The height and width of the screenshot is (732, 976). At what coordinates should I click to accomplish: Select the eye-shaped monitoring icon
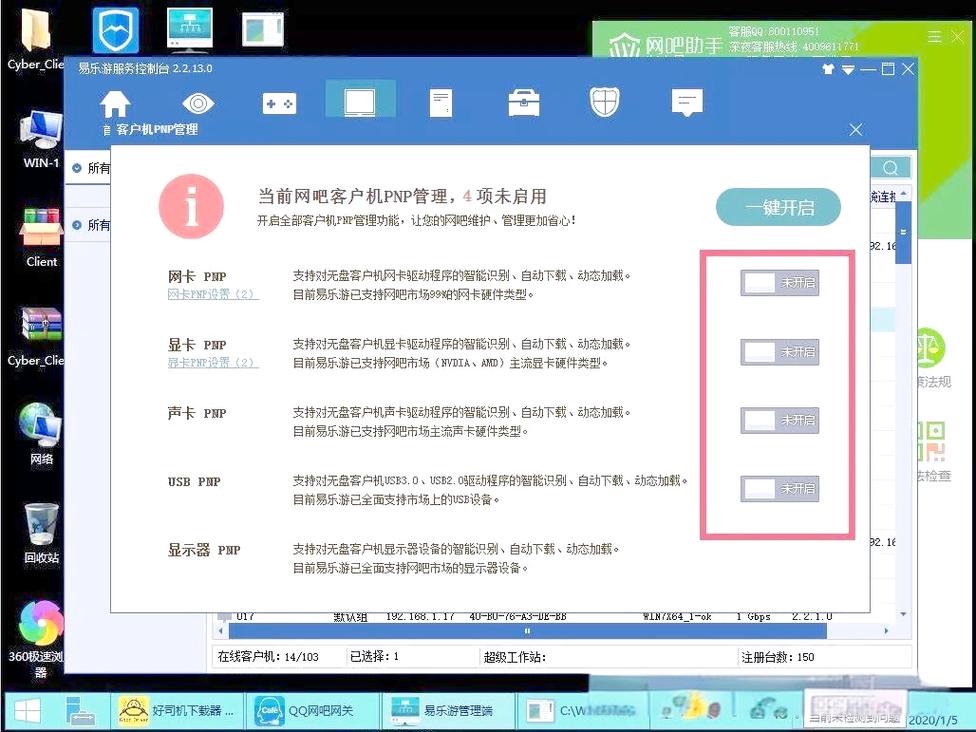click(x=197, y=103)
